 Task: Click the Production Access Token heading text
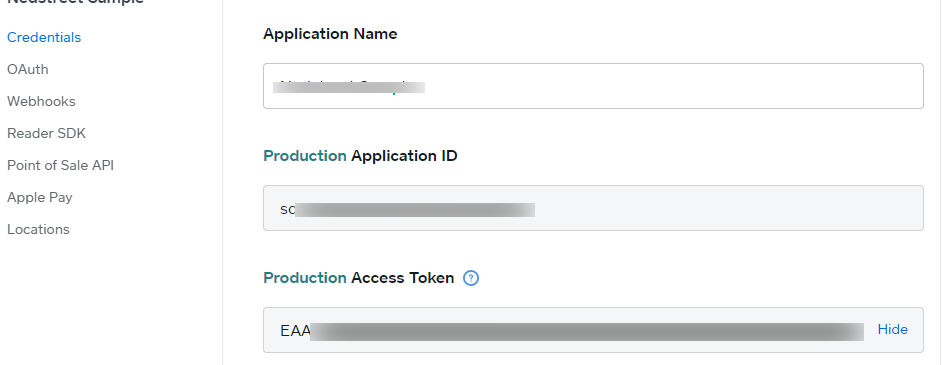click(x=358, y=278)
